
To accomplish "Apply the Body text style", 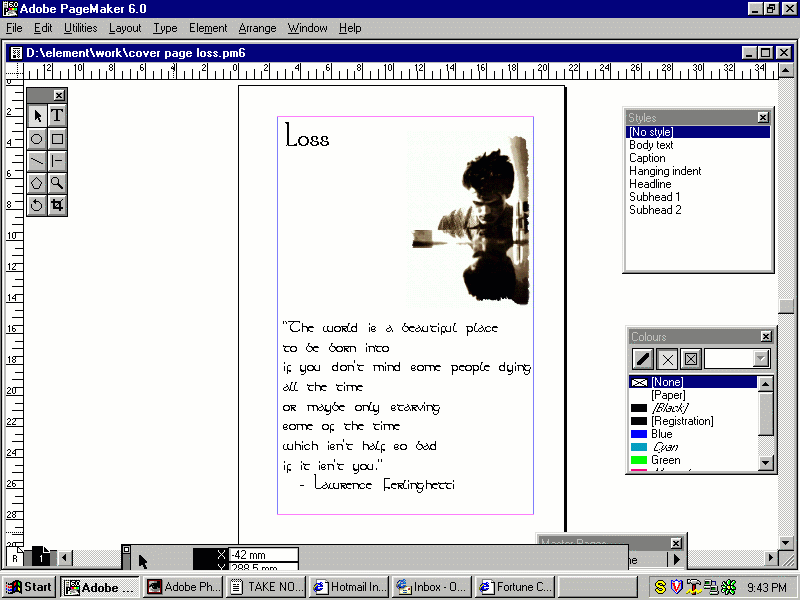I will tap(651, 145).
